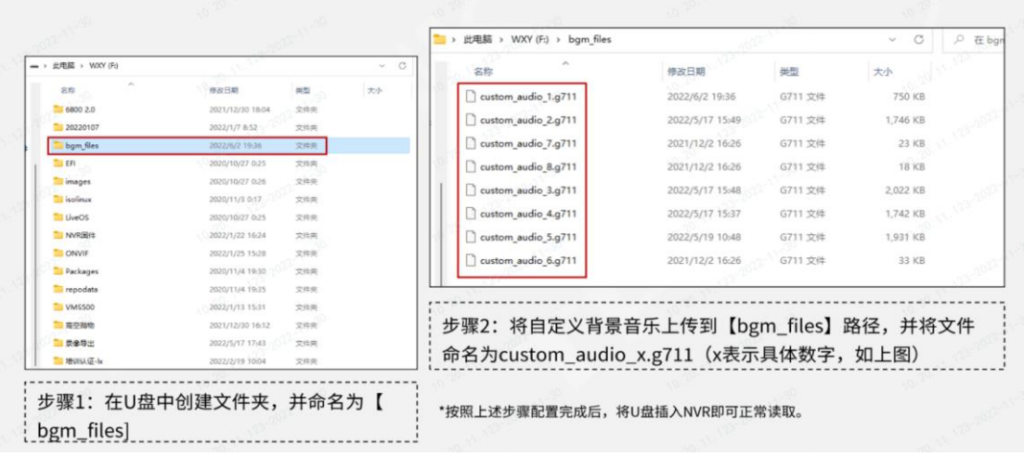Click the LiveOS folder icon
The image size is (1024, 457).
click(x=57, y=217)
